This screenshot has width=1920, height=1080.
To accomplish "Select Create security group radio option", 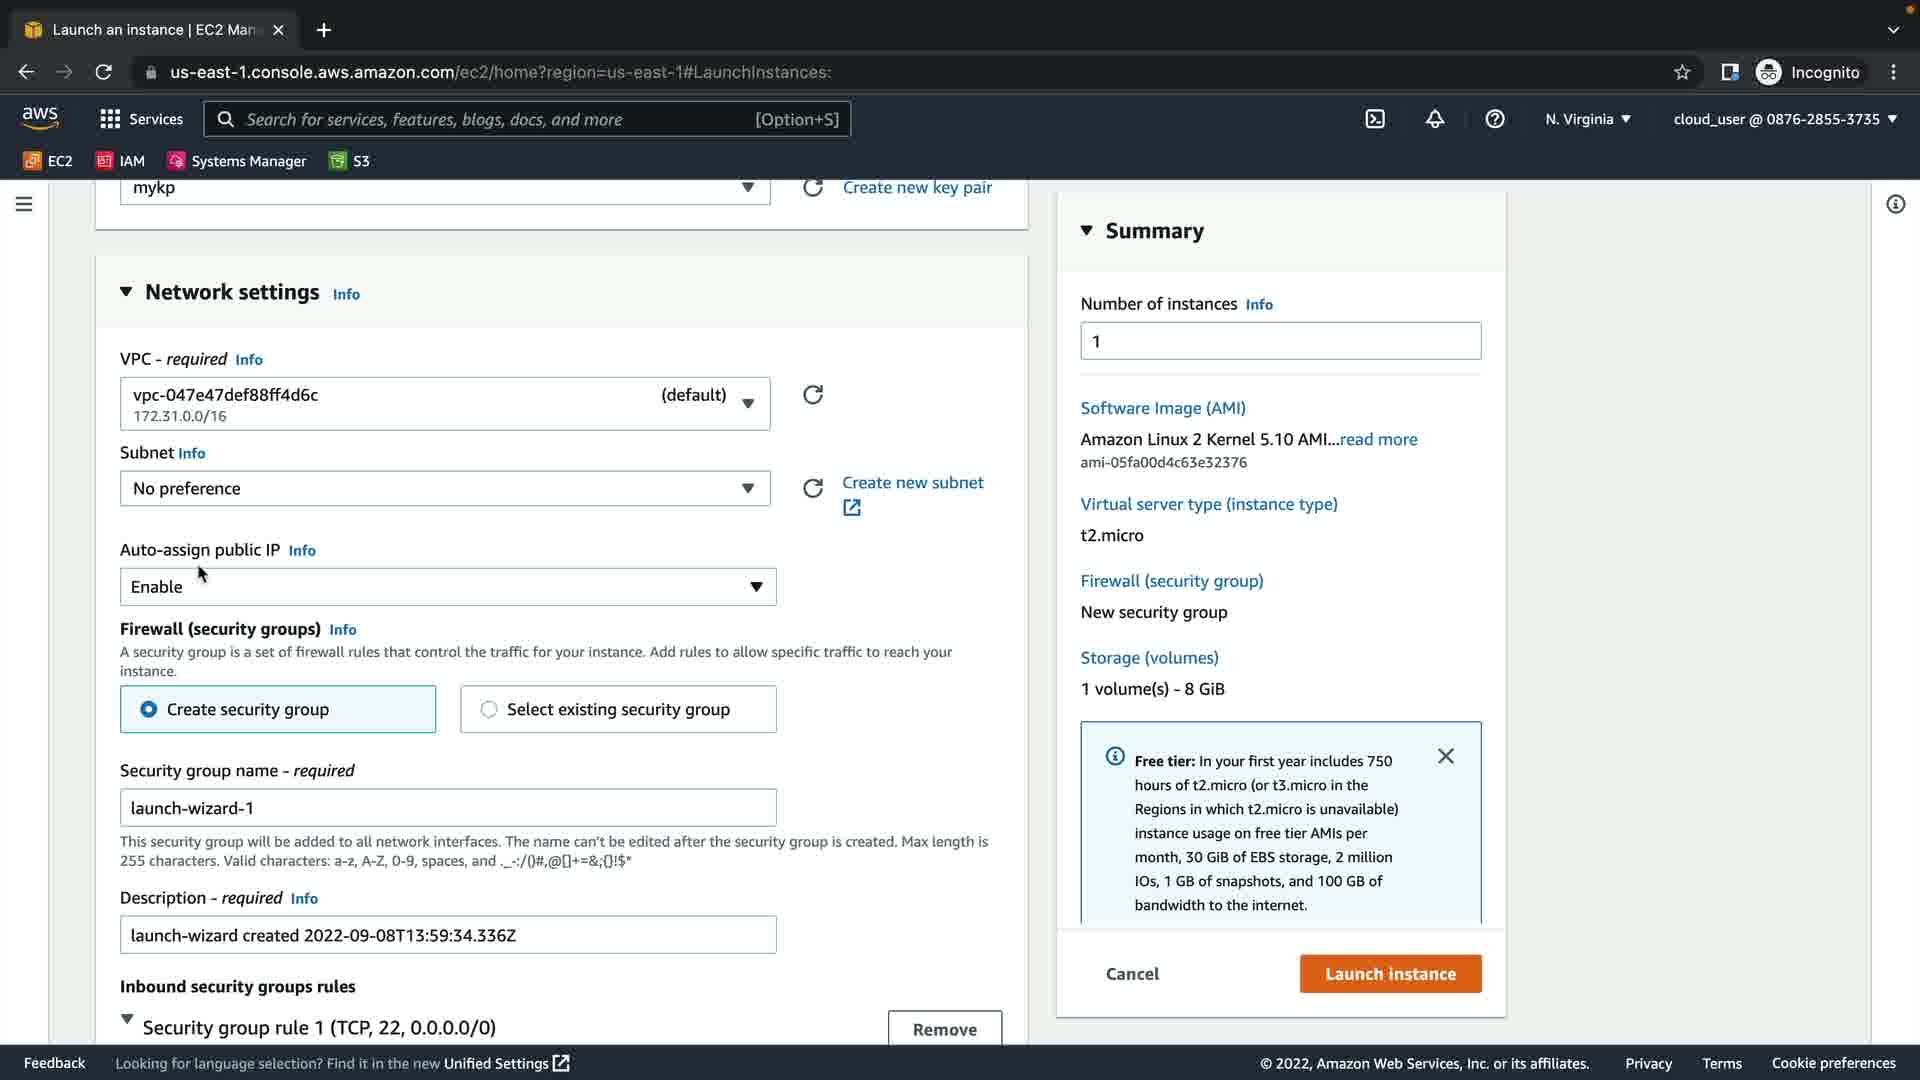I will pyautogui.click(x=149, y=709).
